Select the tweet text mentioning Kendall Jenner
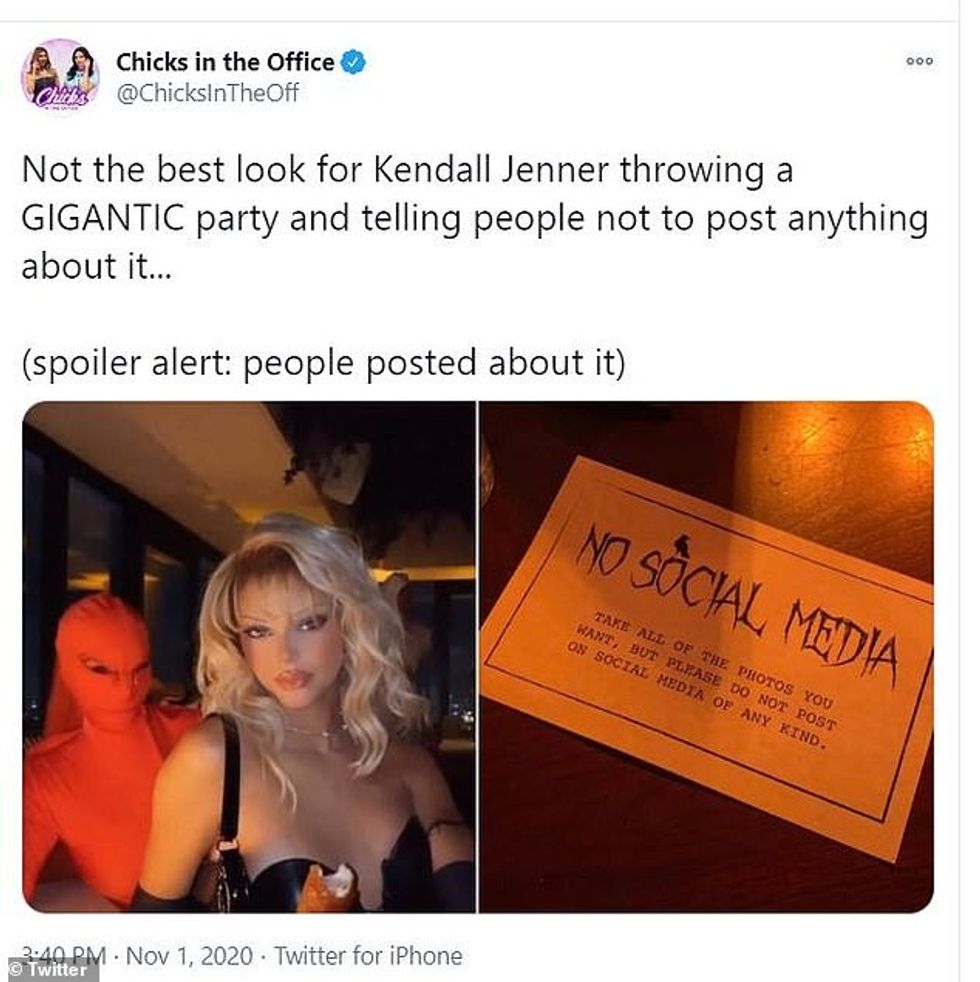Screen dimensions: 980x982 (x=475, y=218)
